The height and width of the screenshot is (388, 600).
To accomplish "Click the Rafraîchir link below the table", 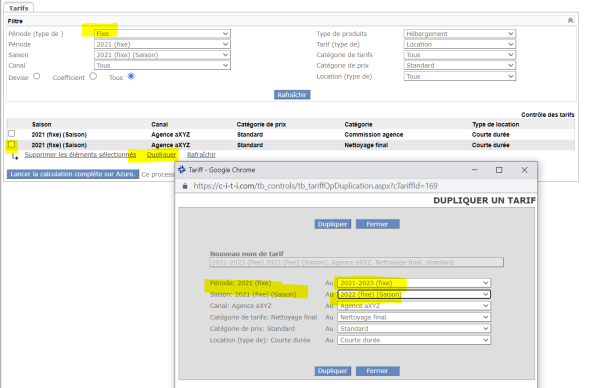I will 201,155.
